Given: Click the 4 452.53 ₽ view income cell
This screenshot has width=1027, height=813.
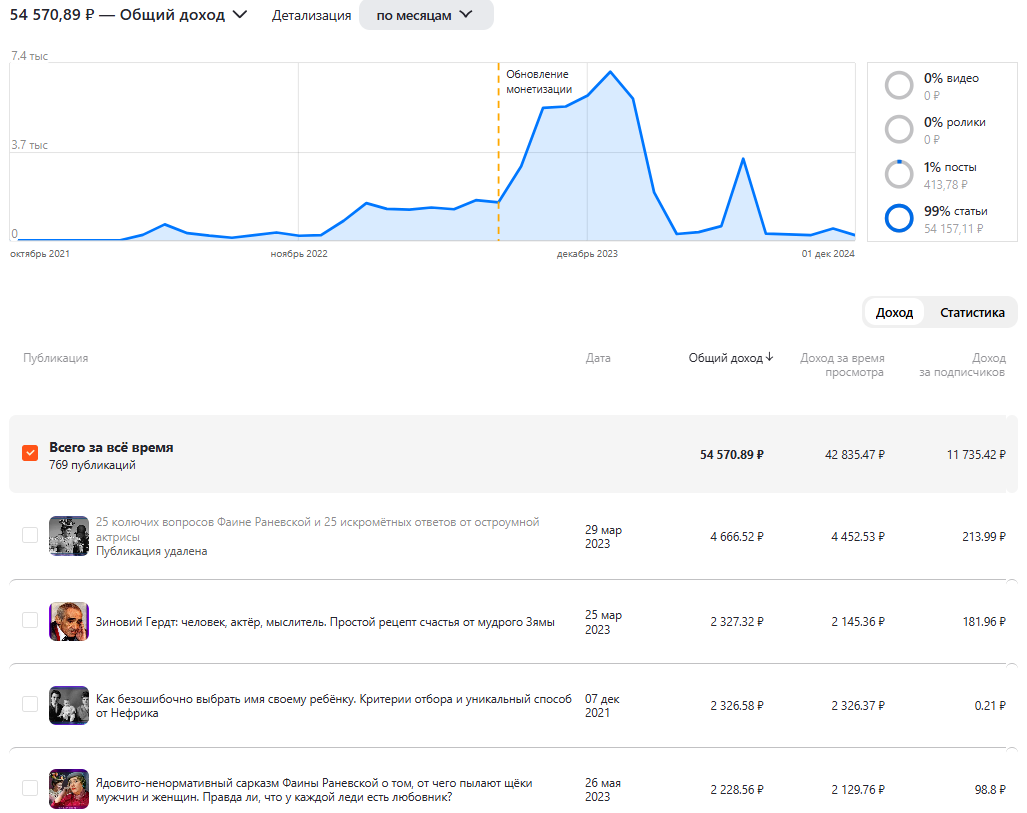Looking at the screenshot, I should point(858,537).
